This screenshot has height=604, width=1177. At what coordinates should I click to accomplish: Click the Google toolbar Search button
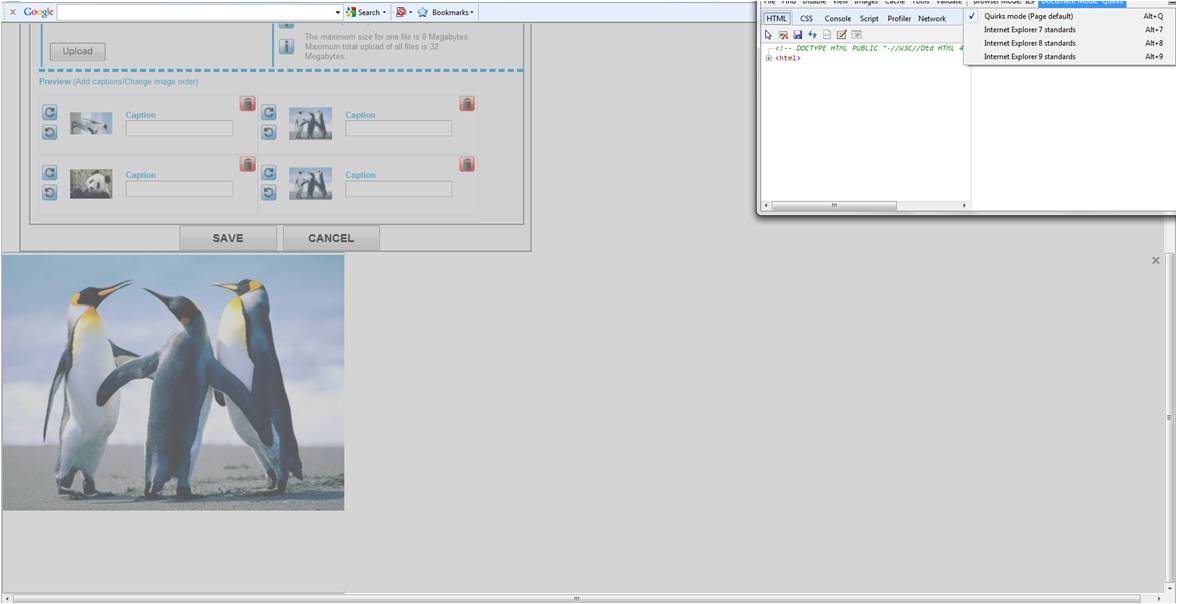pos(363,12)
